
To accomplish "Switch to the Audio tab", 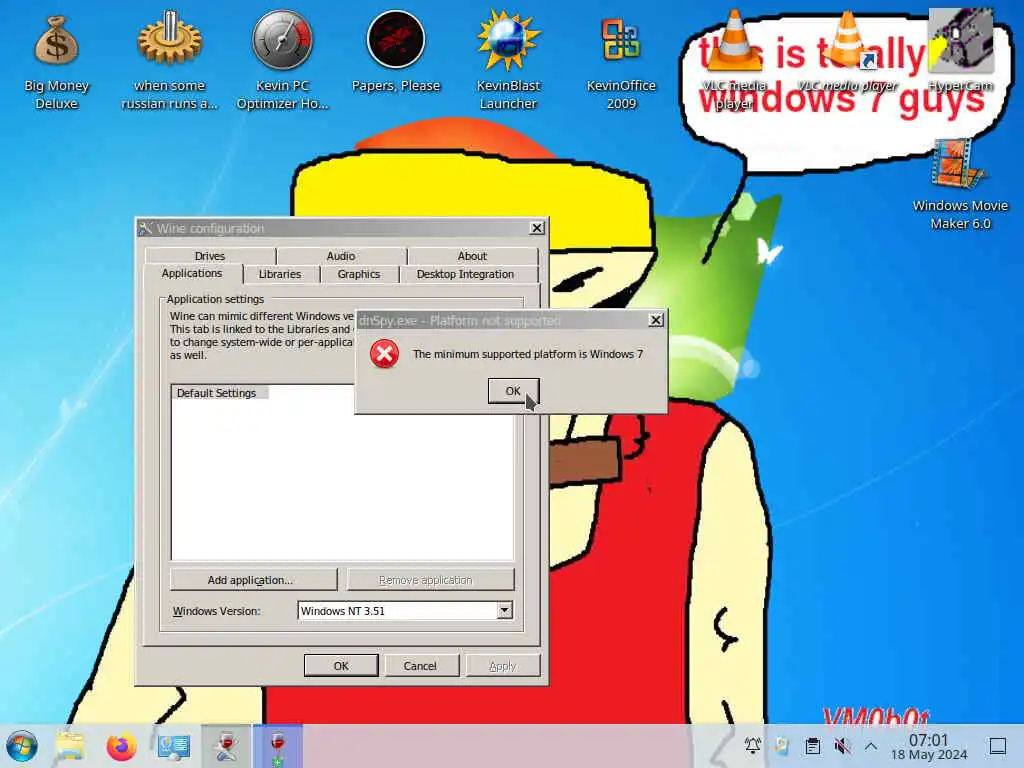I will pos(341,256).
